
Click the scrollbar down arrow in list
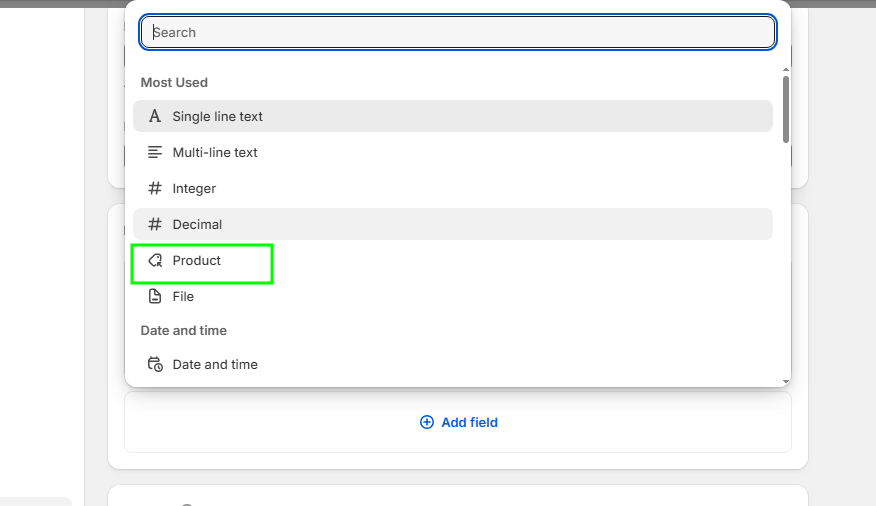tap(786, 381)
